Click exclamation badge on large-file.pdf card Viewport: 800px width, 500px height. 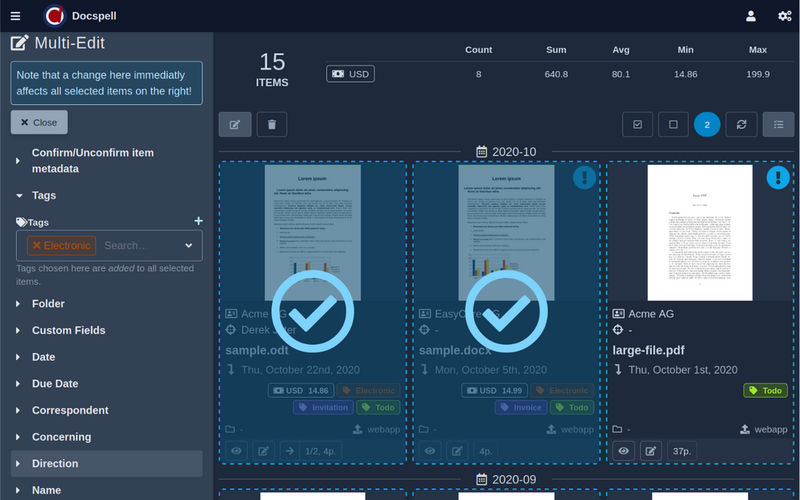click(778, 178)
